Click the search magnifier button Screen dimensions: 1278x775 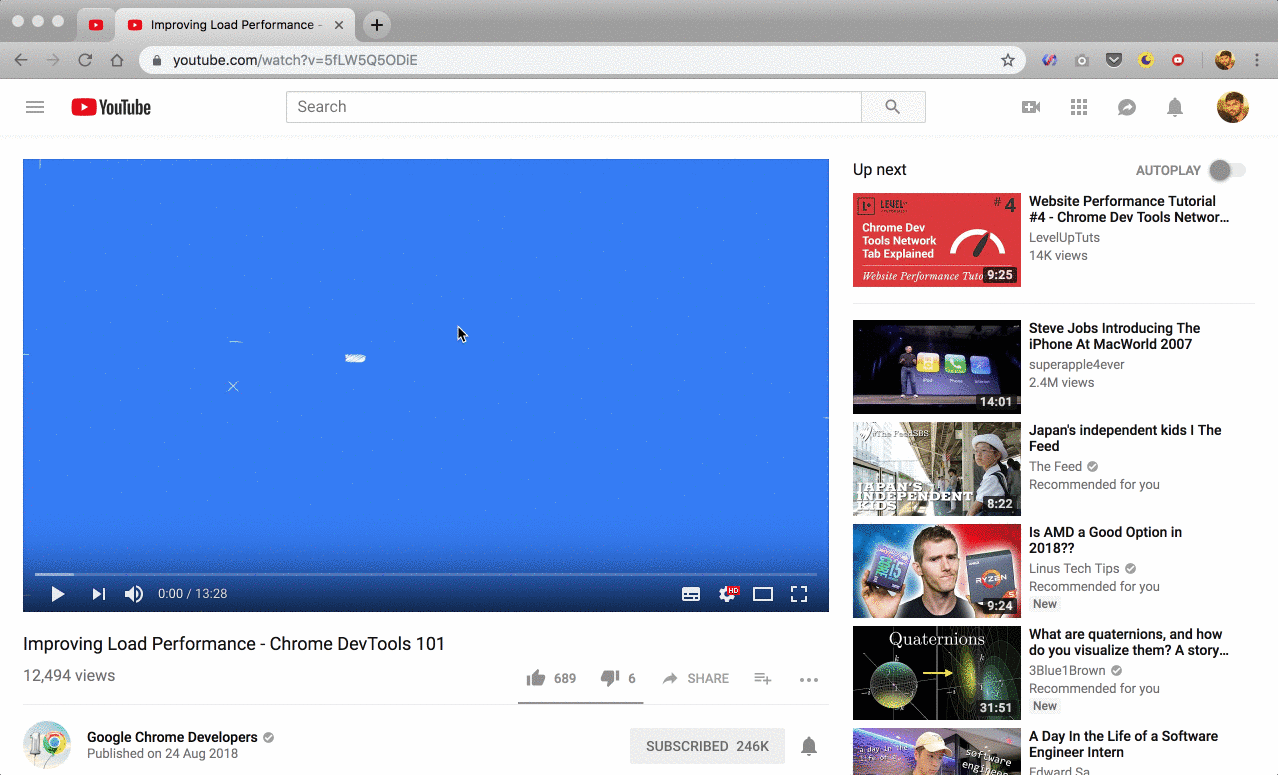(x=893, y=107)
